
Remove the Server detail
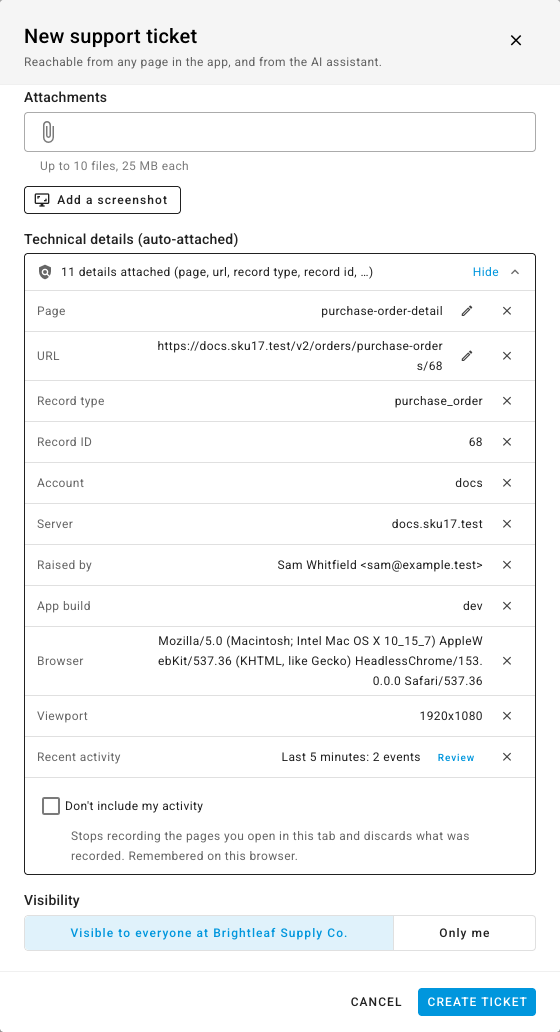507,524
